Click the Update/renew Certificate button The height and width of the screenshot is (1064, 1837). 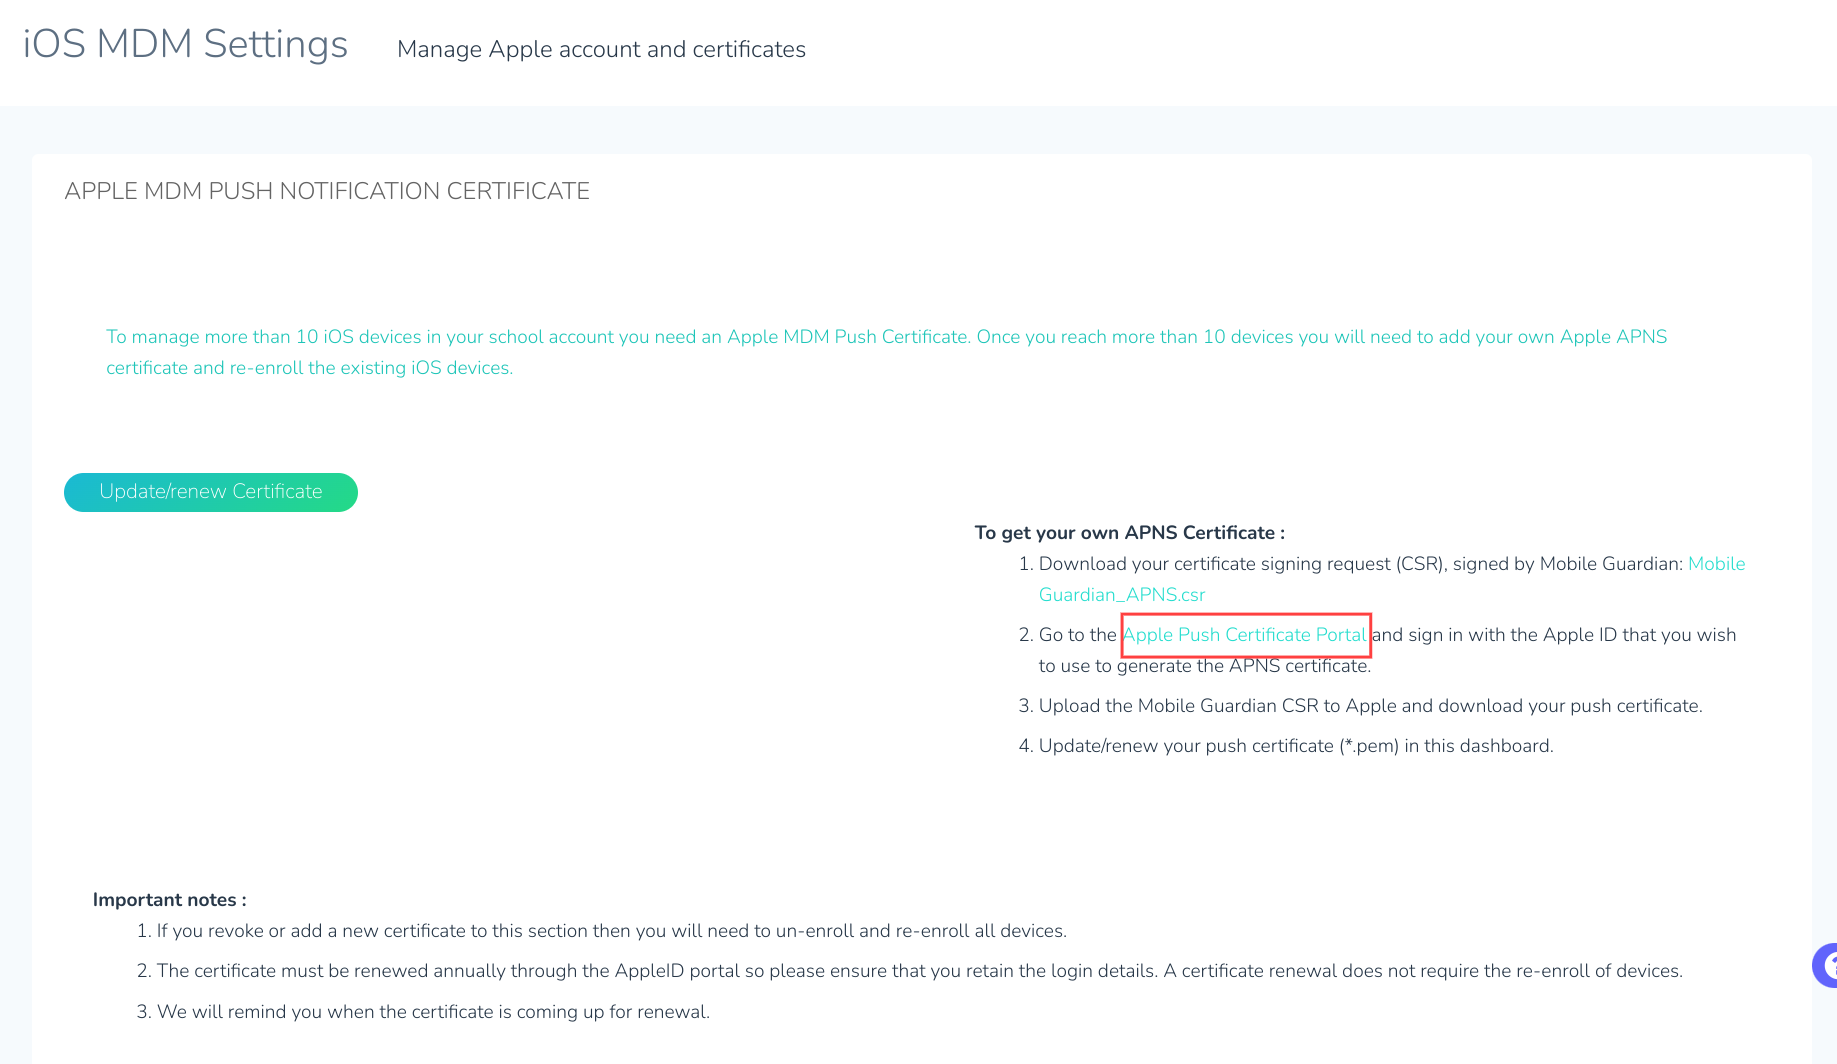click(211, 492)
